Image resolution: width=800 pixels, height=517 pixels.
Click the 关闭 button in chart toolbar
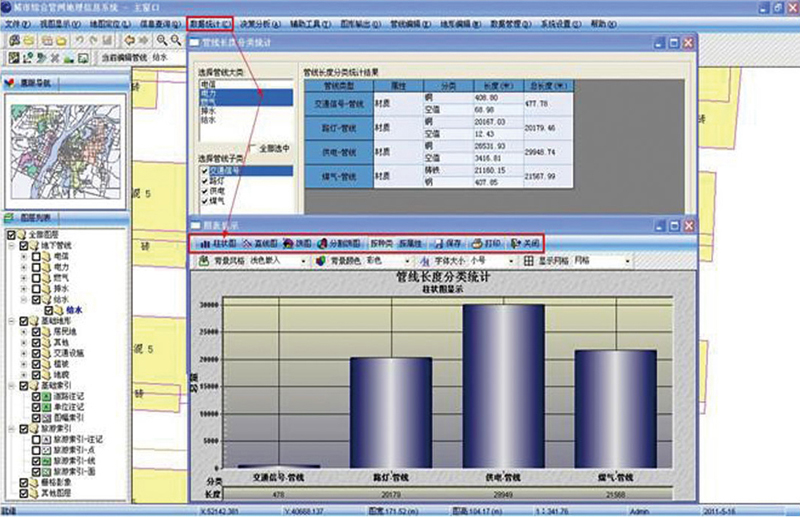[524, 244]
